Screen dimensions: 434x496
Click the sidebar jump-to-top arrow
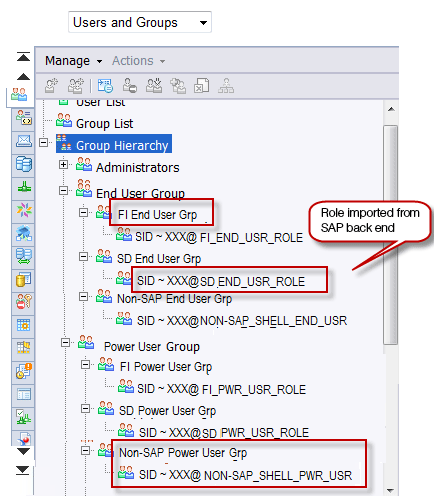coord(23,57)
